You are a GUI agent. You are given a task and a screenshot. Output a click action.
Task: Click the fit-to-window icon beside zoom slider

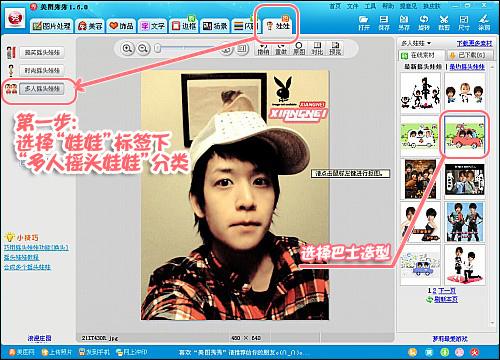243,49
